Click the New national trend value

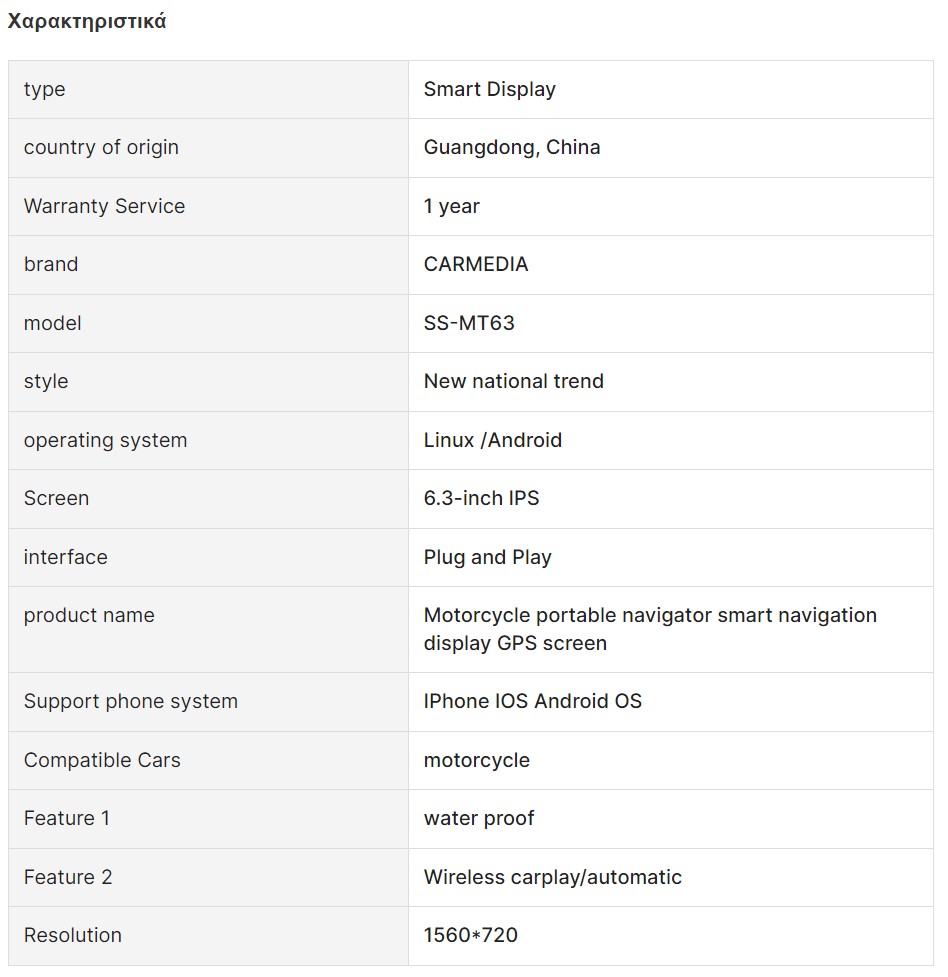[x=514, y=381]
